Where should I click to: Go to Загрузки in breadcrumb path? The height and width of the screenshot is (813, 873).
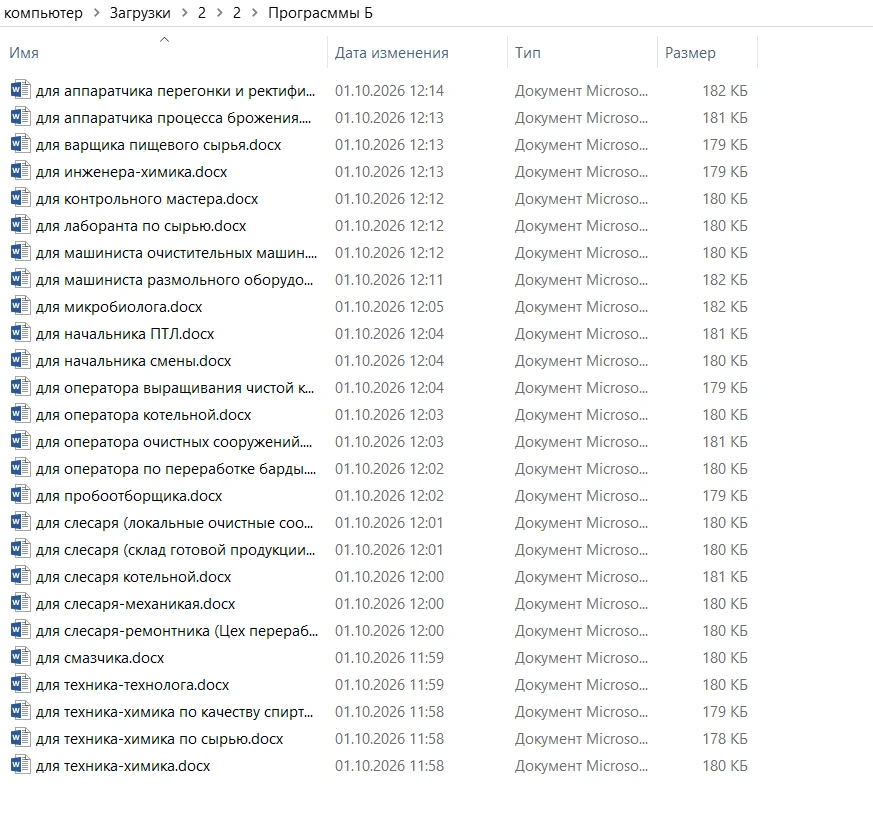[x=140, y=13]
